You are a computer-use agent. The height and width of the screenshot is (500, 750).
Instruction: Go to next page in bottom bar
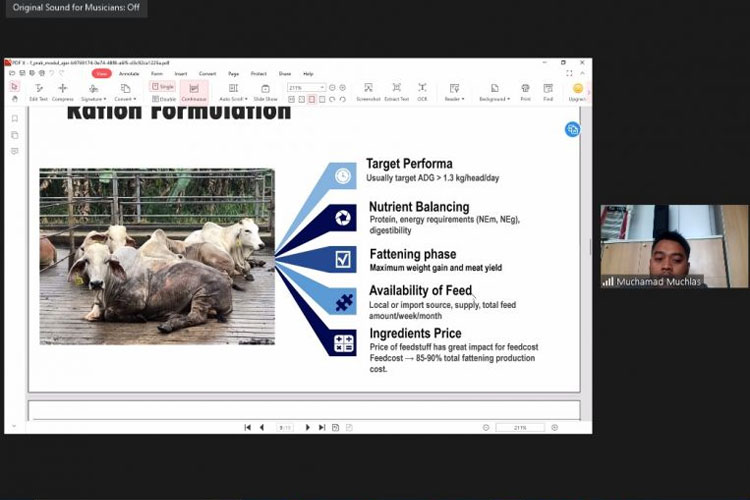click(307, 427)
